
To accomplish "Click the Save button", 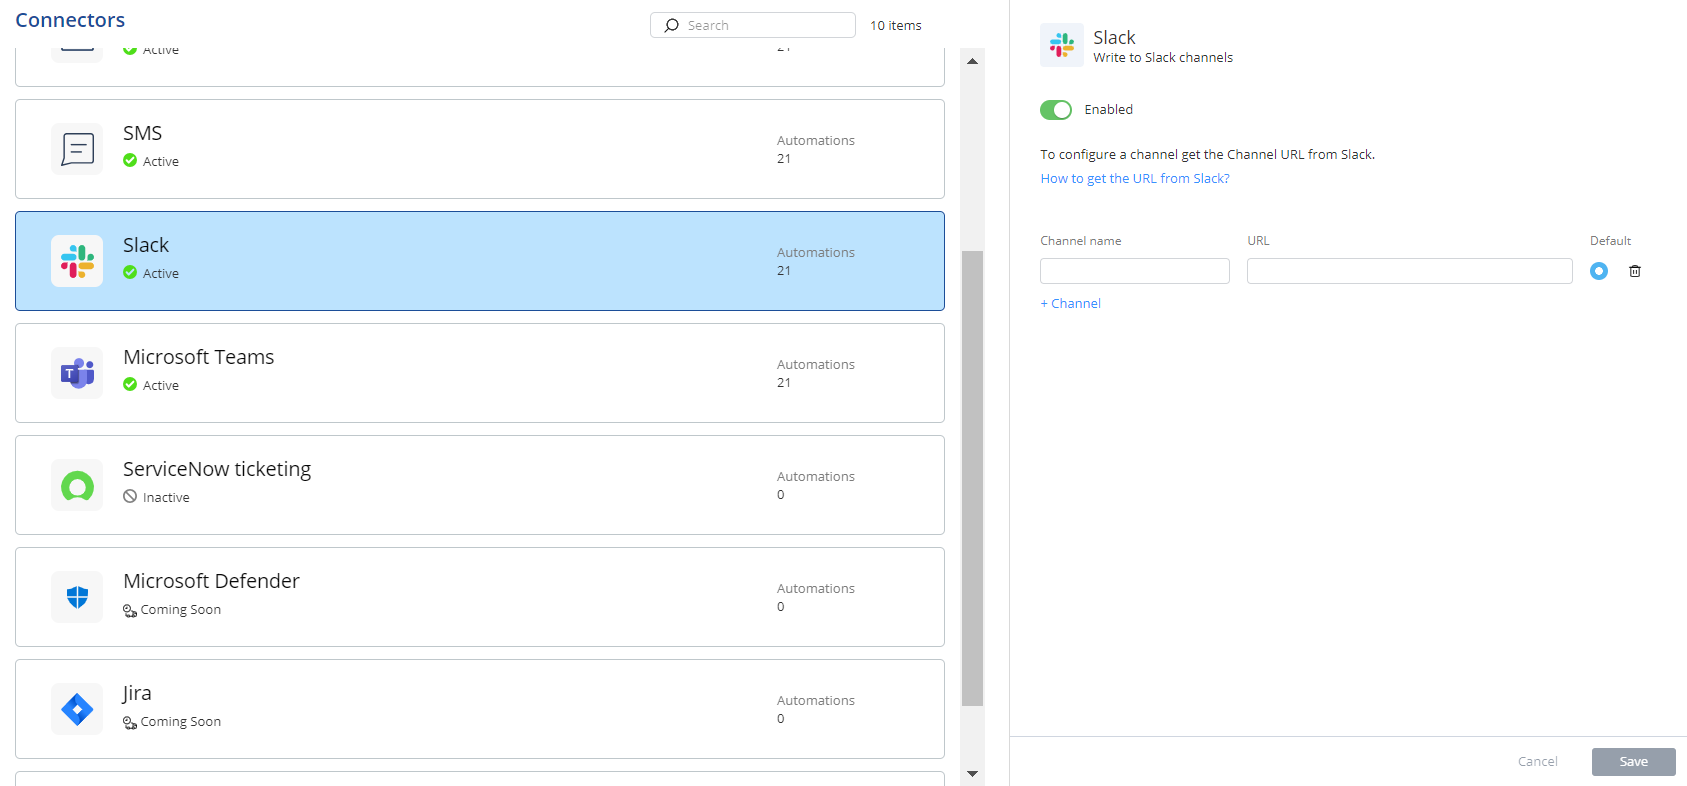I will point(1634,762).
